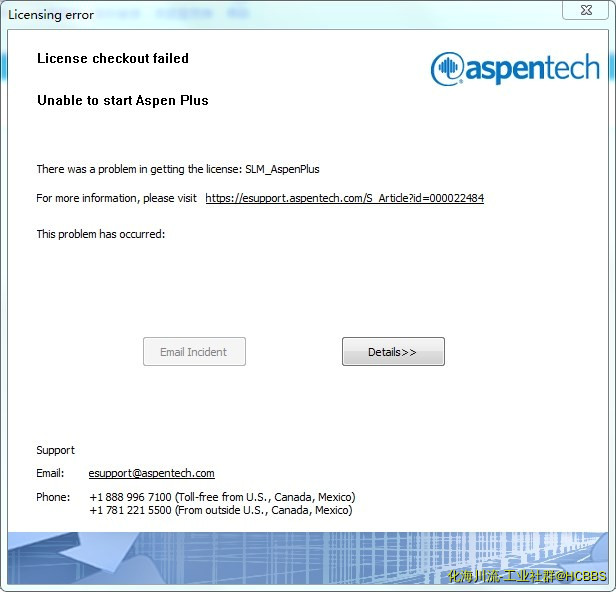Click the 'For more information, please visit' text

coord(116,198)
